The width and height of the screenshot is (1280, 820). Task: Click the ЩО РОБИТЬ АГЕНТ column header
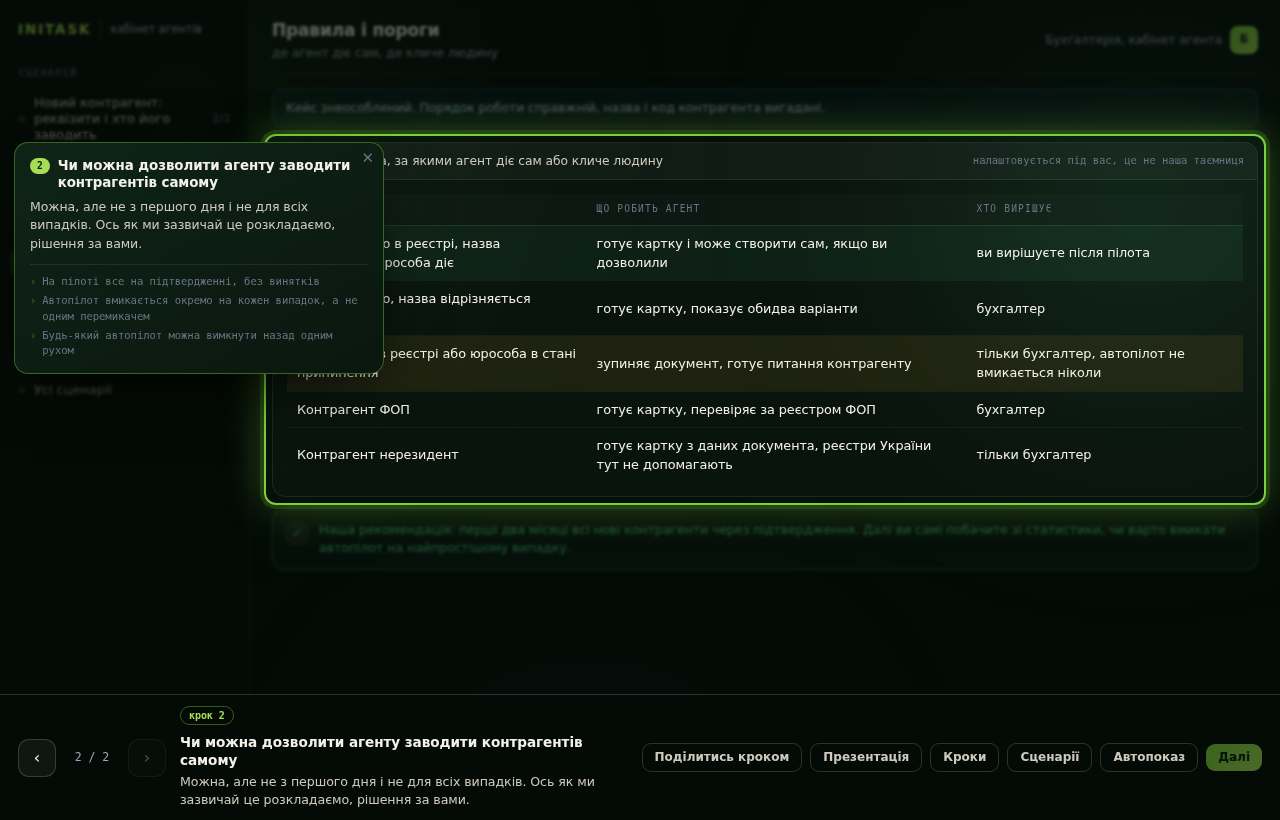click(x=648, y=208)
